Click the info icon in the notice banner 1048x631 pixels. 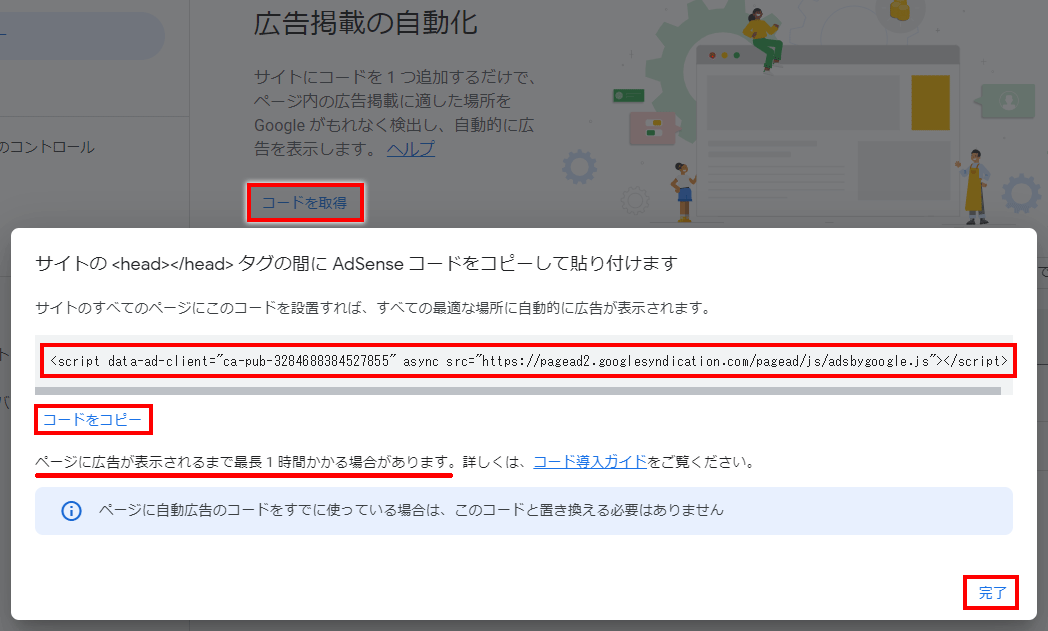click(x=72, y=511)
